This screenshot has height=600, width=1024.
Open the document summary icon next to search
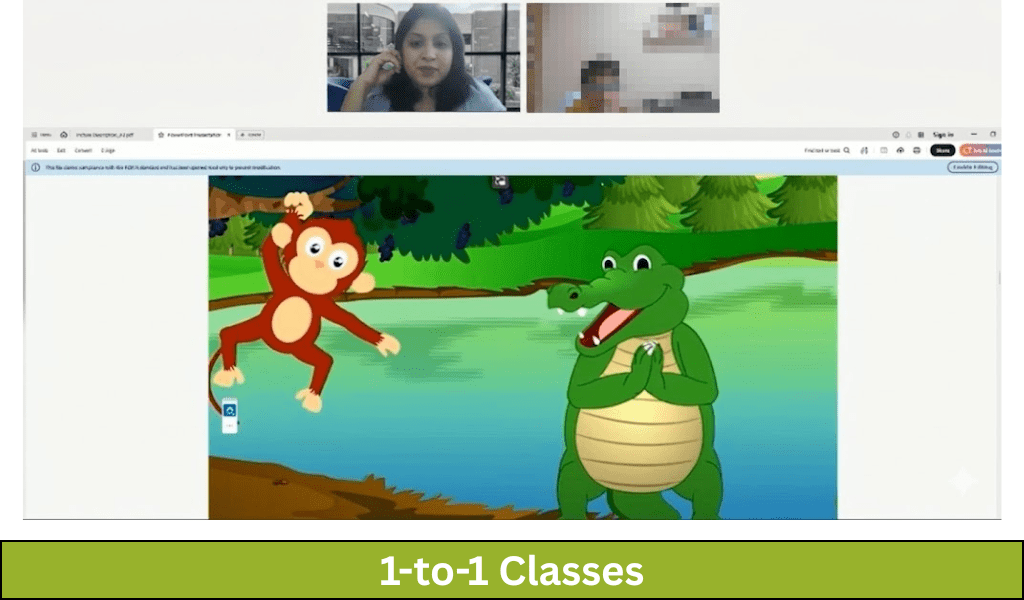click(865, 150)
